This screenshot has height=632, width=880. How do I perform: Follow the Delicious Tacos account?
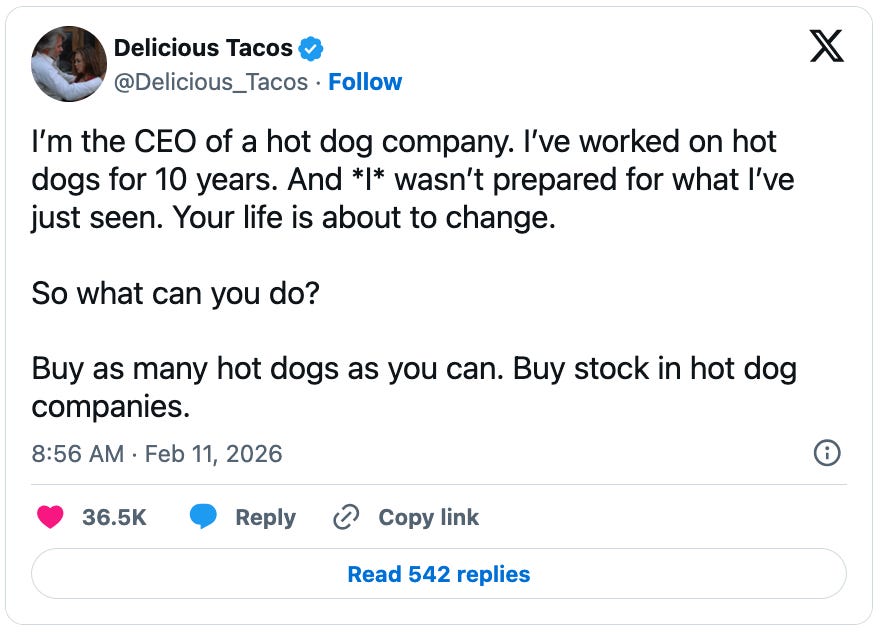click(x=365, y=82)
